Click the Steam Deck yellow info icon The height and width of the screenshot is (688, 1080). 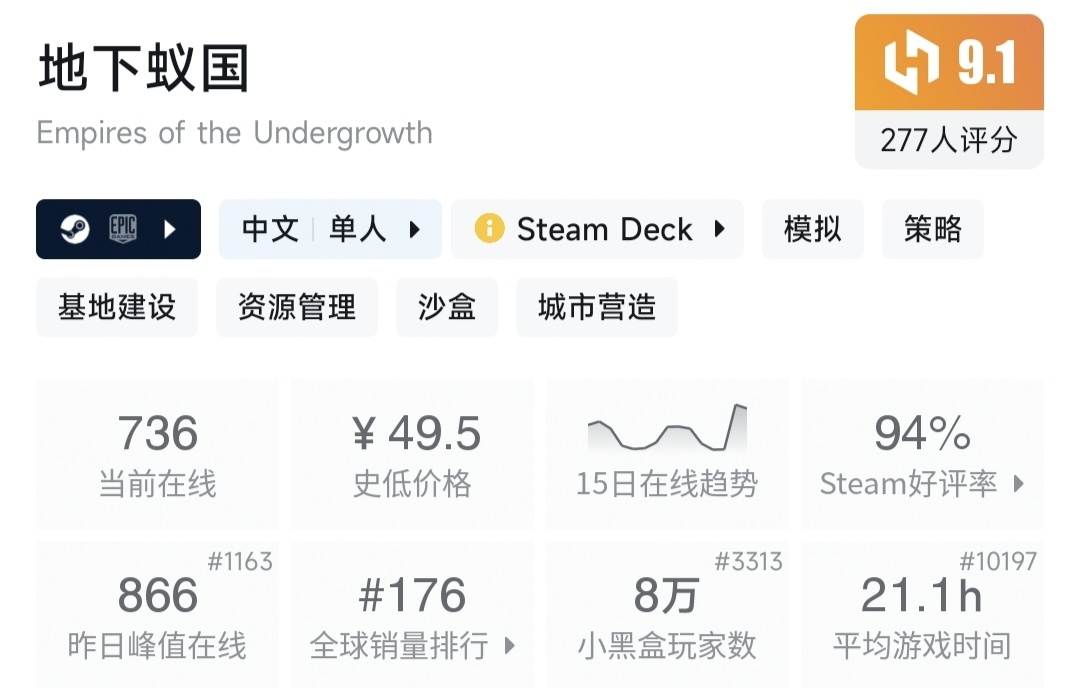click(x=489, y=229)
